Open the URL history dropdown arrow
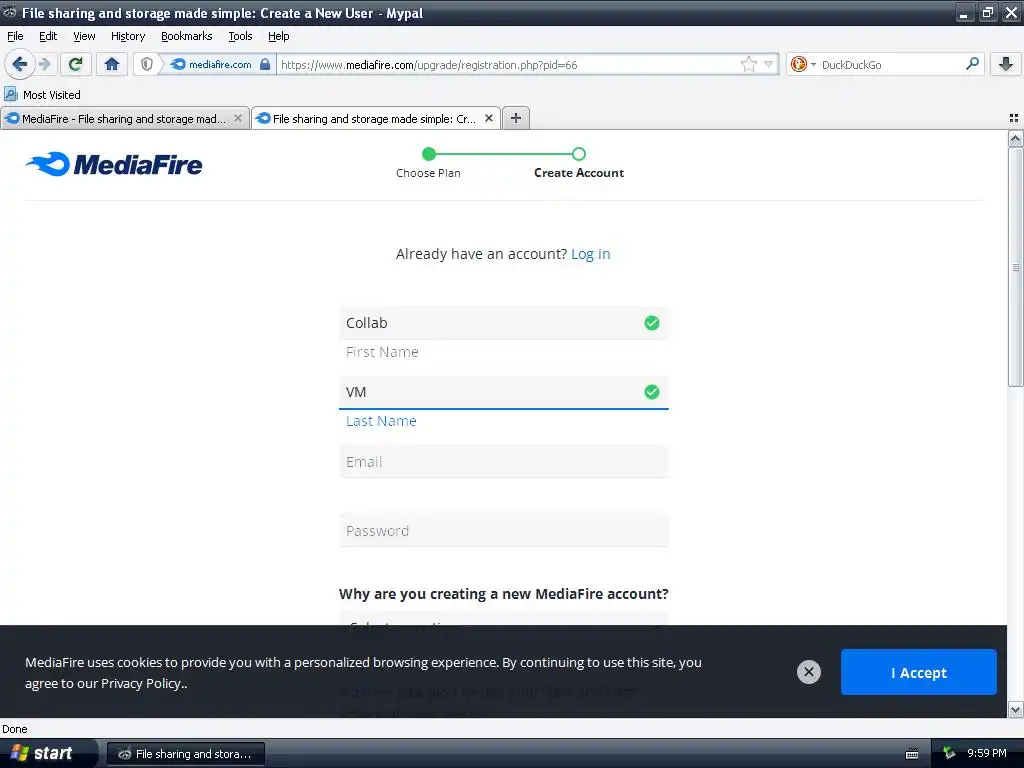This screenshot has height=768, width=1024. [x=769, y=64]
